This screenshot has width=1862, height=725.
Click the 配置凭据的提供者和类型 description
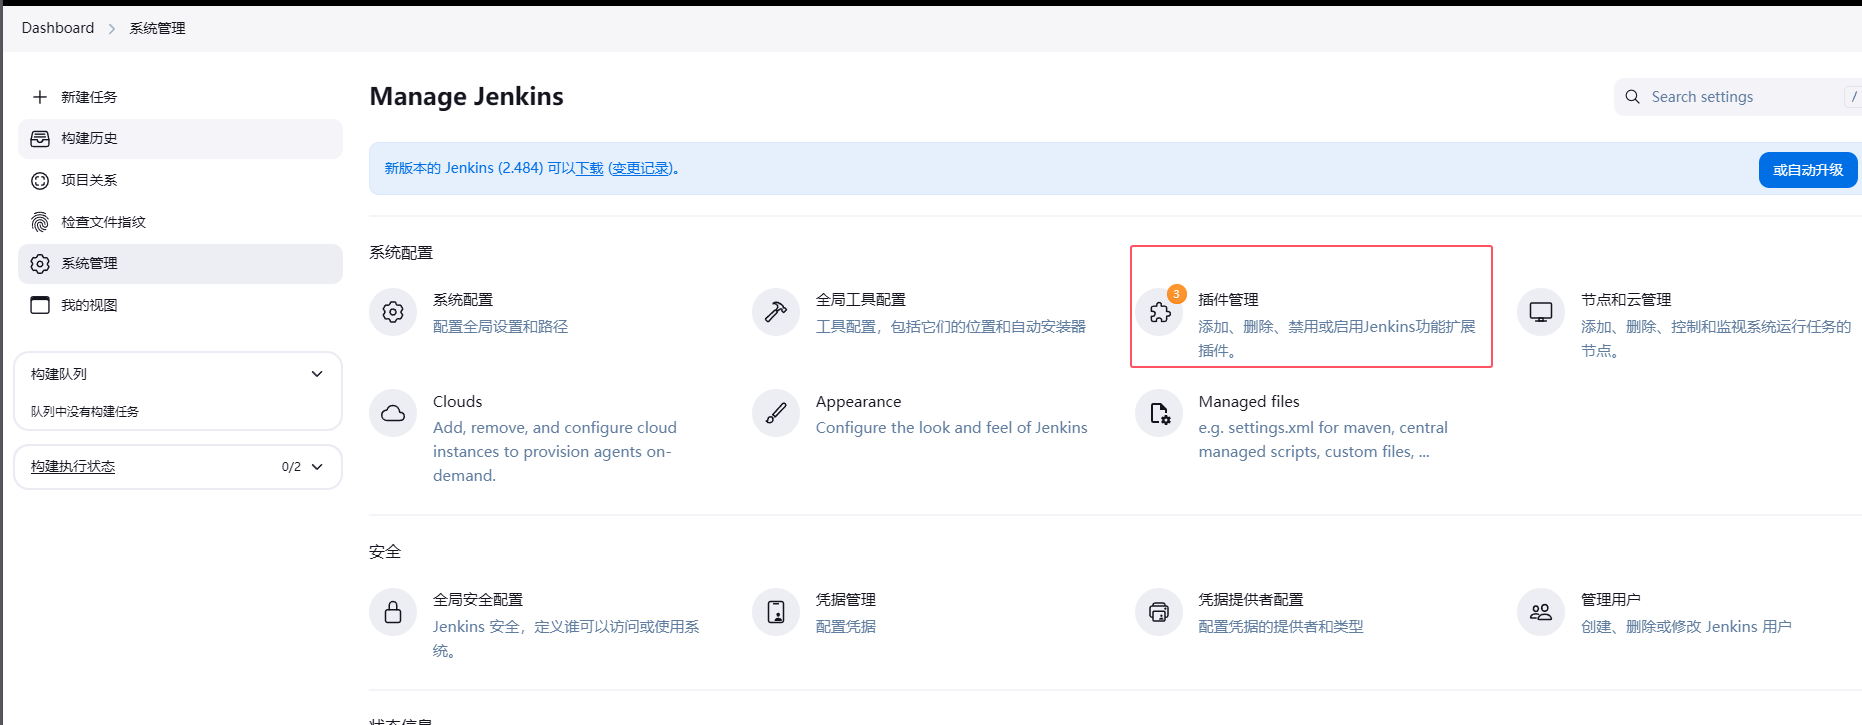pos(1281,627)
